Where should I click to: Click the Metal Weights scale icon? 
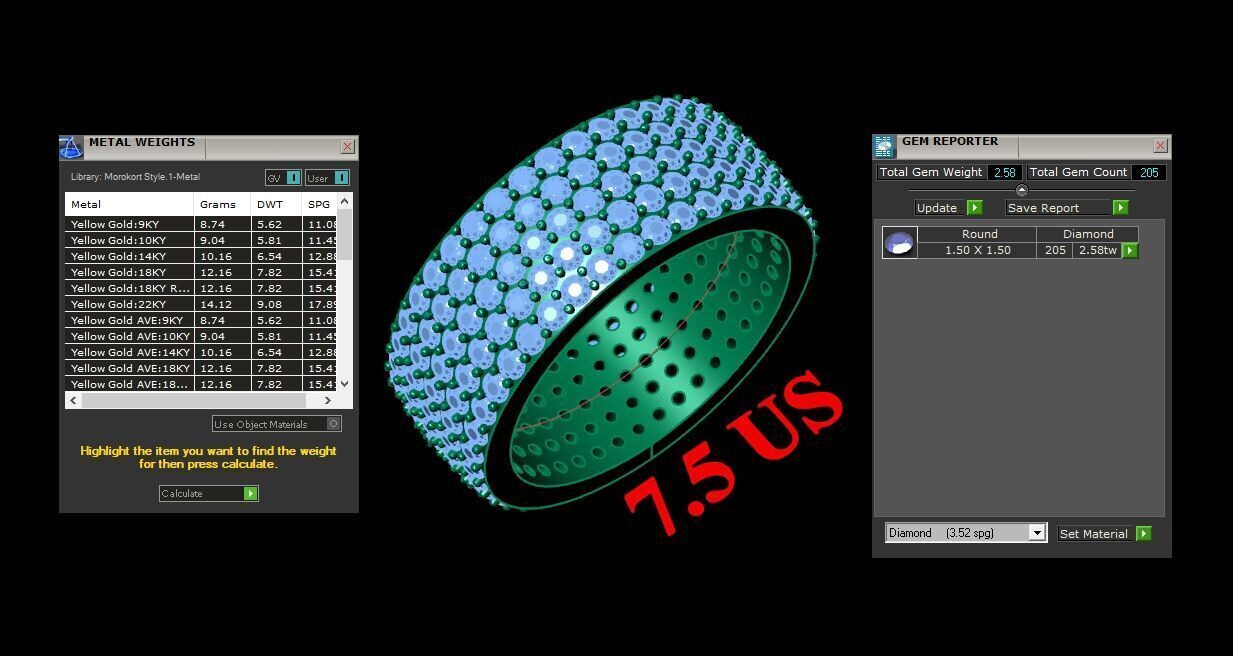[x=71, y=148]
